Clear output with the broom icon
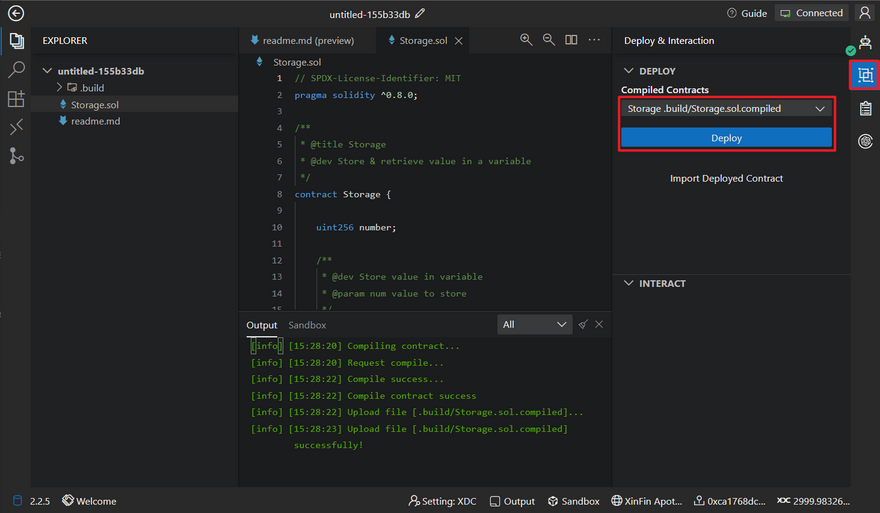880x513 pixels. tap(583, 324)
